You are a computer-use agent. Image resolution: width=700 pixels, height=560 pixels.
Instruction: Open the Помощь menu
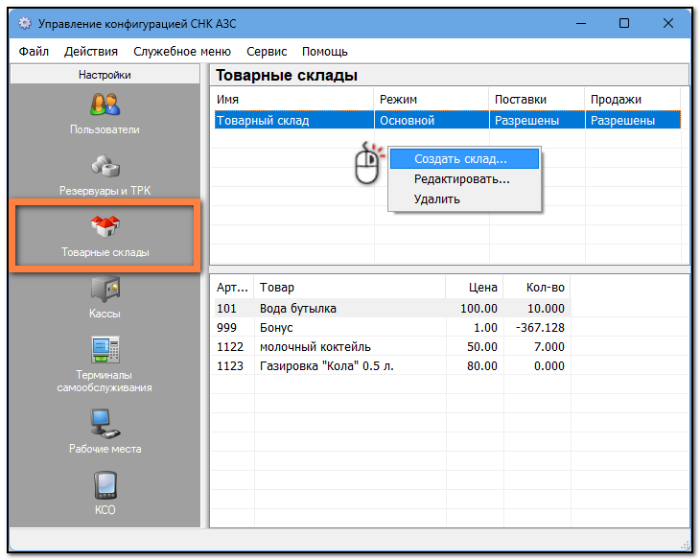(325, 52)
